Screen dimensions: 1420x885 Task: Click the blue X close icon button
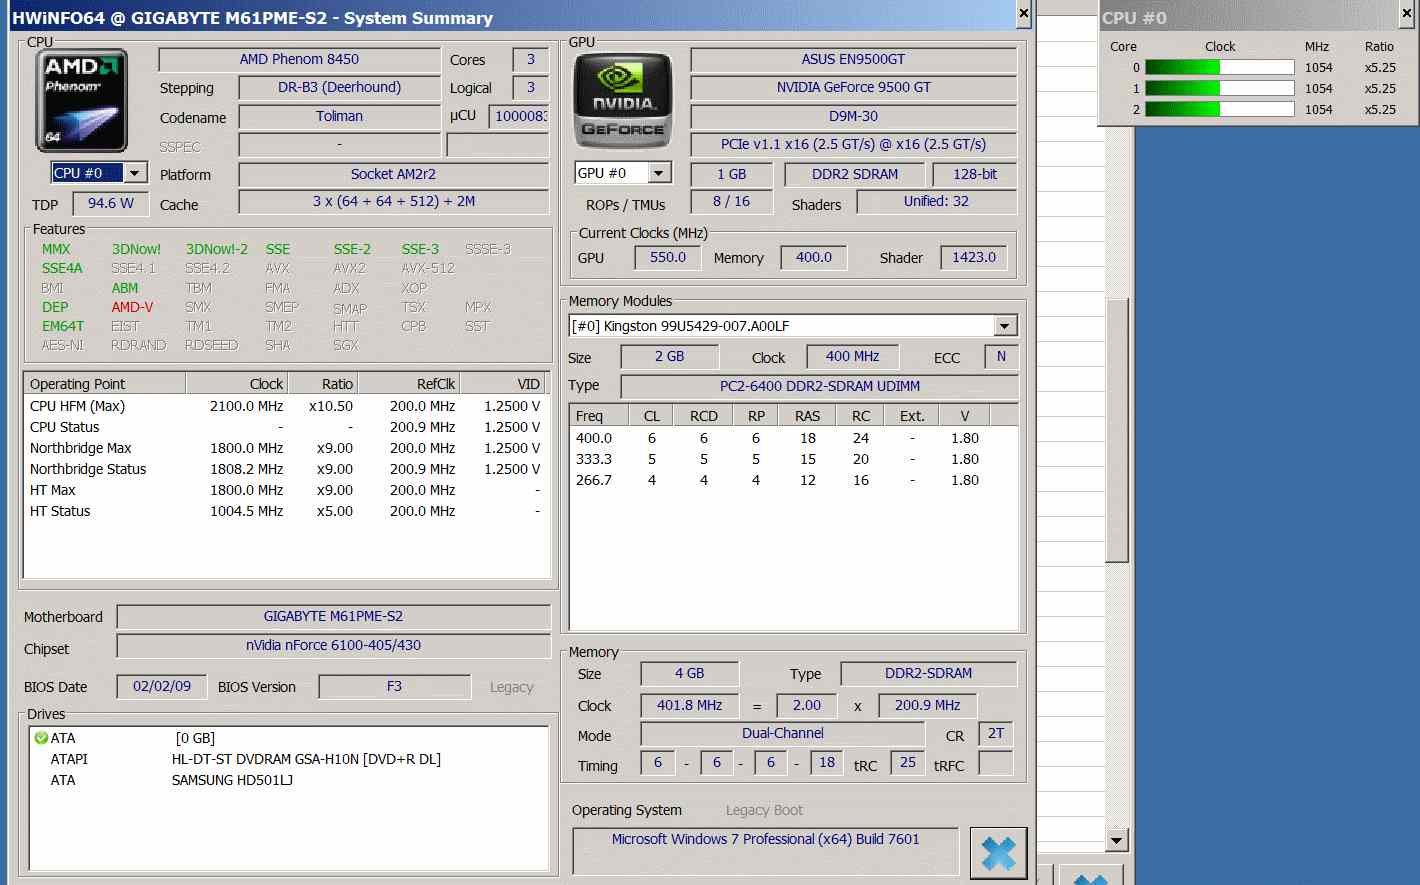click(x=998, y=853)
